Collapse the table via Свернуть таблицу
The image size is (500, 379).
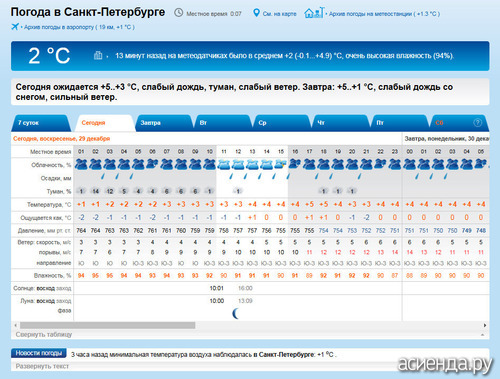[44, 334]
